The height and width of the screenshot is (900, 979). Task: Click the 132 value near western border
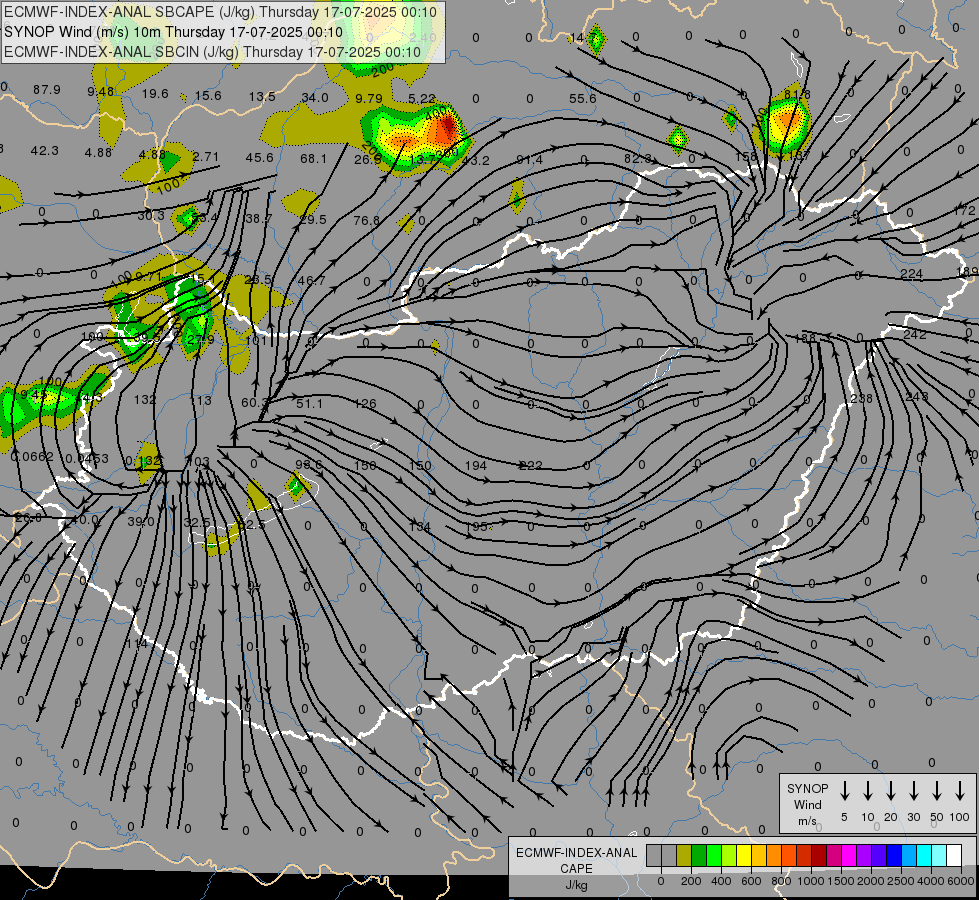145,399
